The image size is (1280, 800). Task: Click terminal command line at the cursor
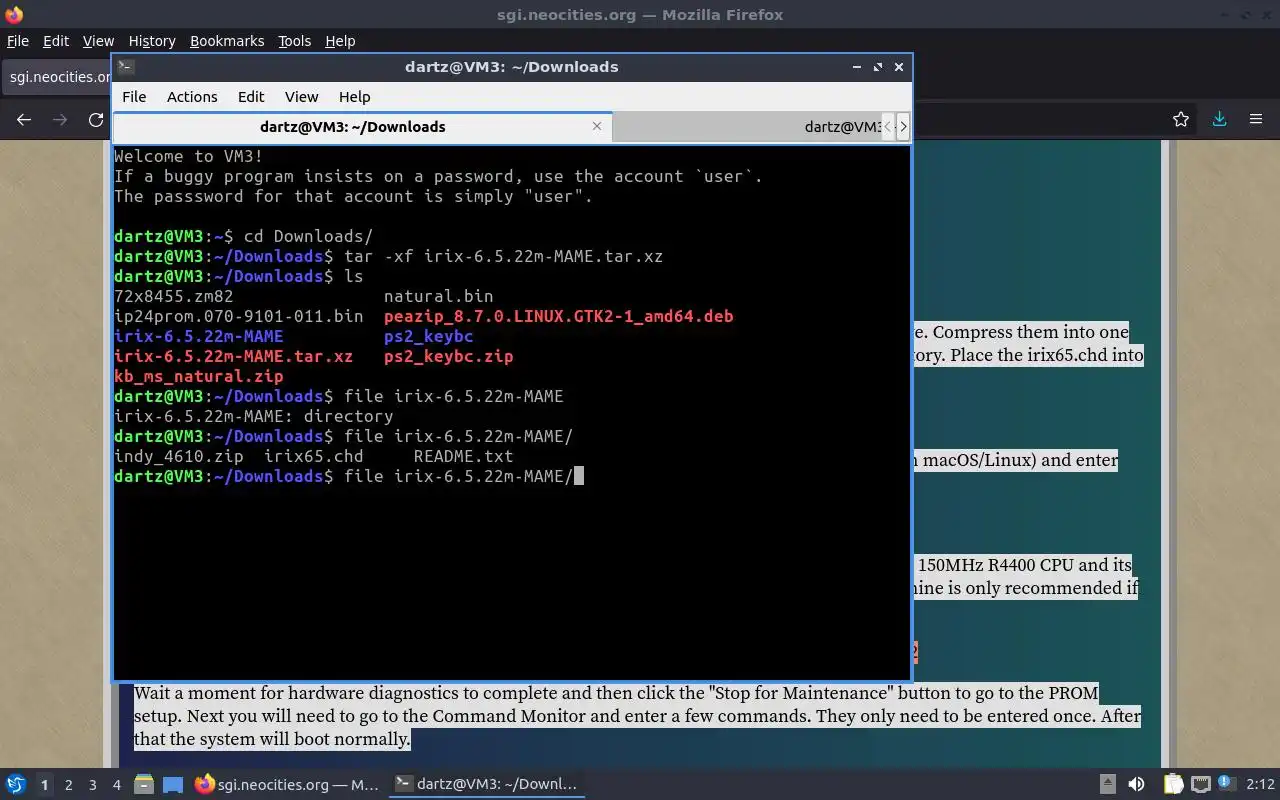[578, 476]
